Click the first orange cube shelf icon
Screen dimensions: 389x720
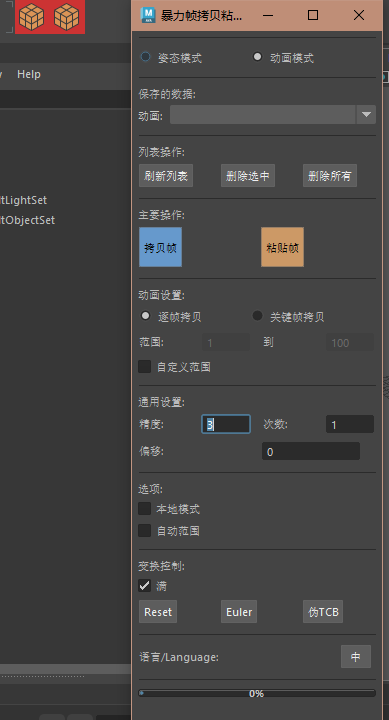tap(31, 17)
